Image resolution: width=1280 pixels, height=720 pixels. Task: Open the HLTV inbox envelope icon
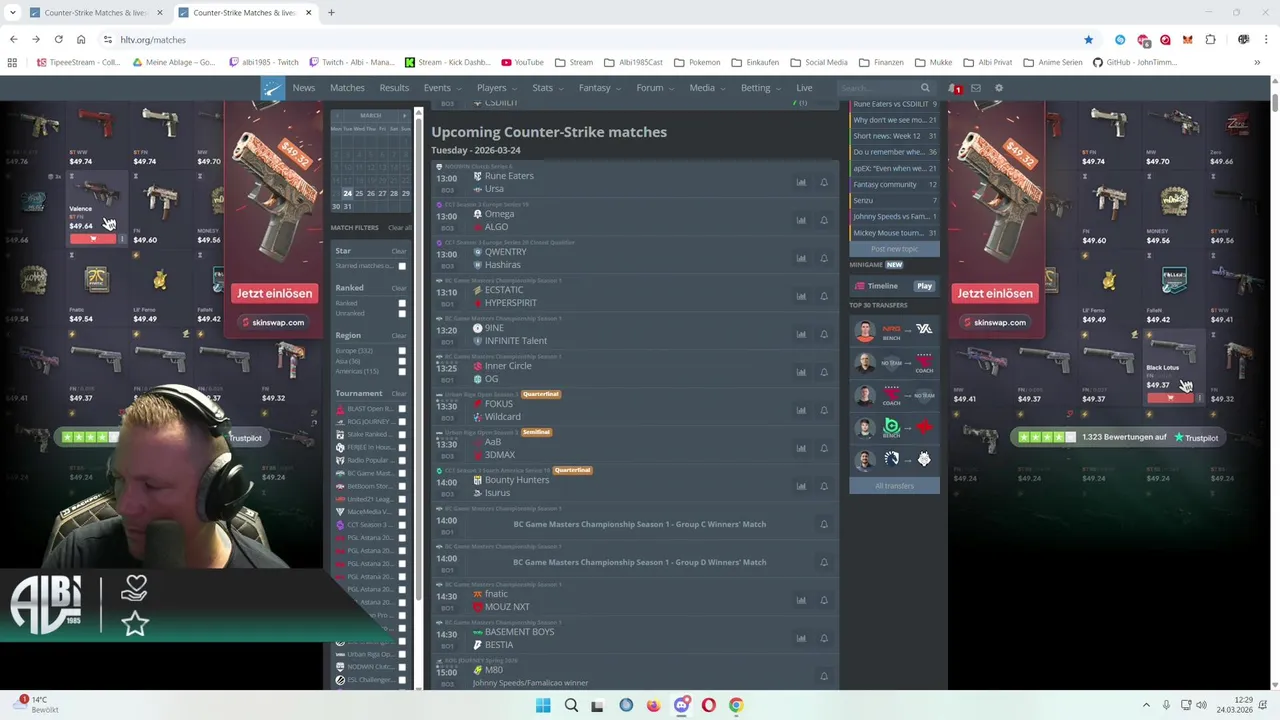click(976, 88)
